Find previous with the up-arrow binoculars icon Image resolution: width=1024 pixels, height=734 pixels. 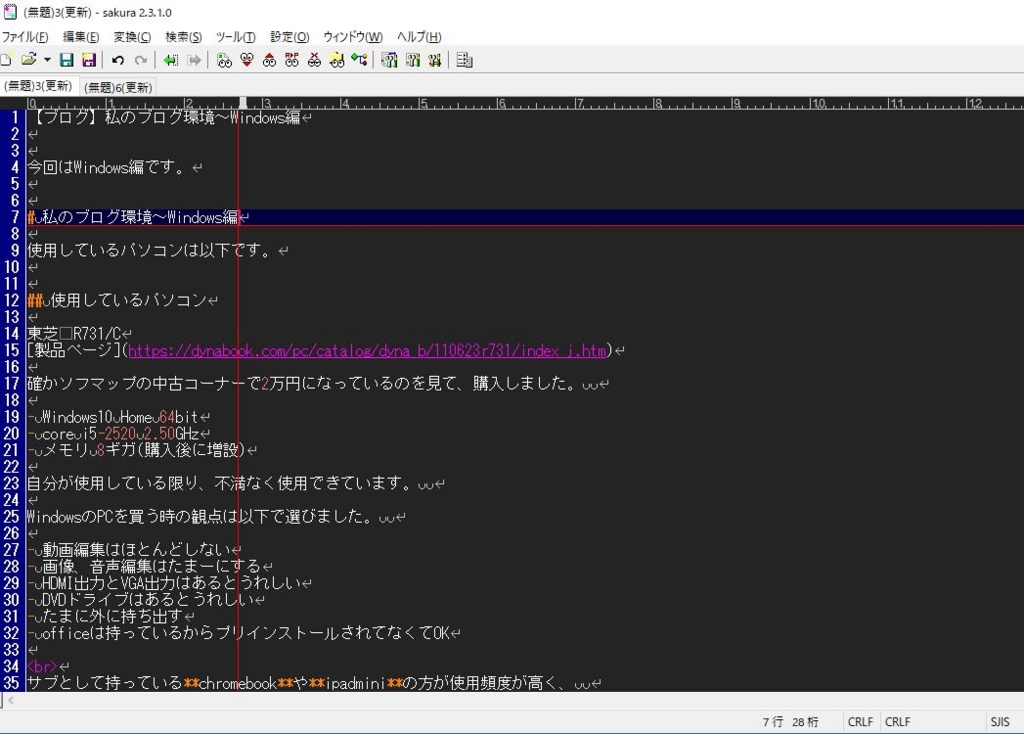coord(269,60)
